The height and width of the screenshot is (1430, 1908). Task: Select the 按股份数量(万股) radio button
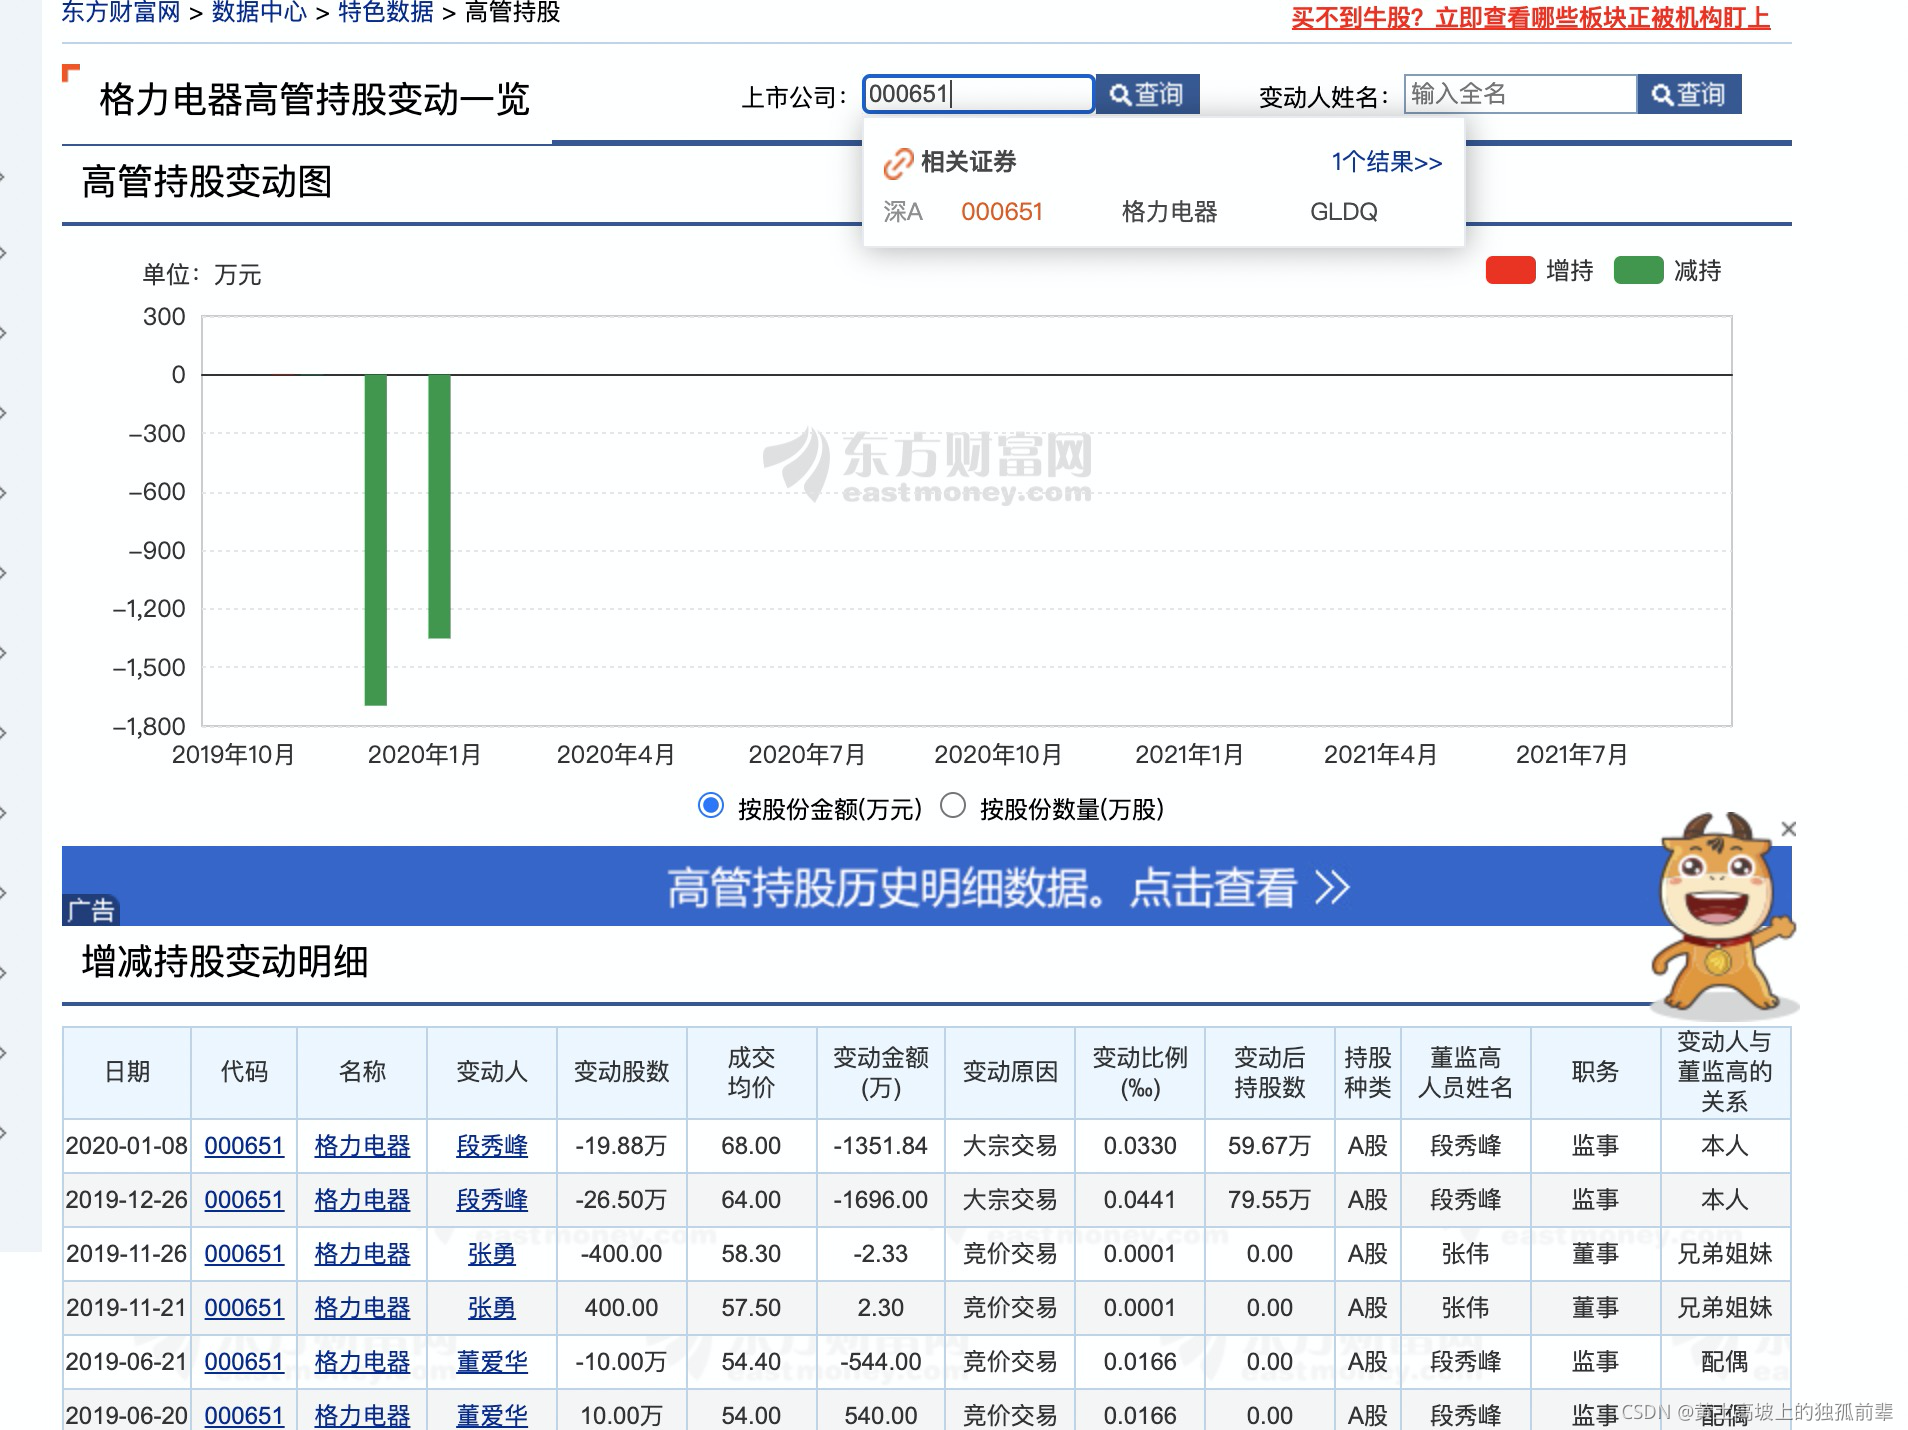[952, 803]
